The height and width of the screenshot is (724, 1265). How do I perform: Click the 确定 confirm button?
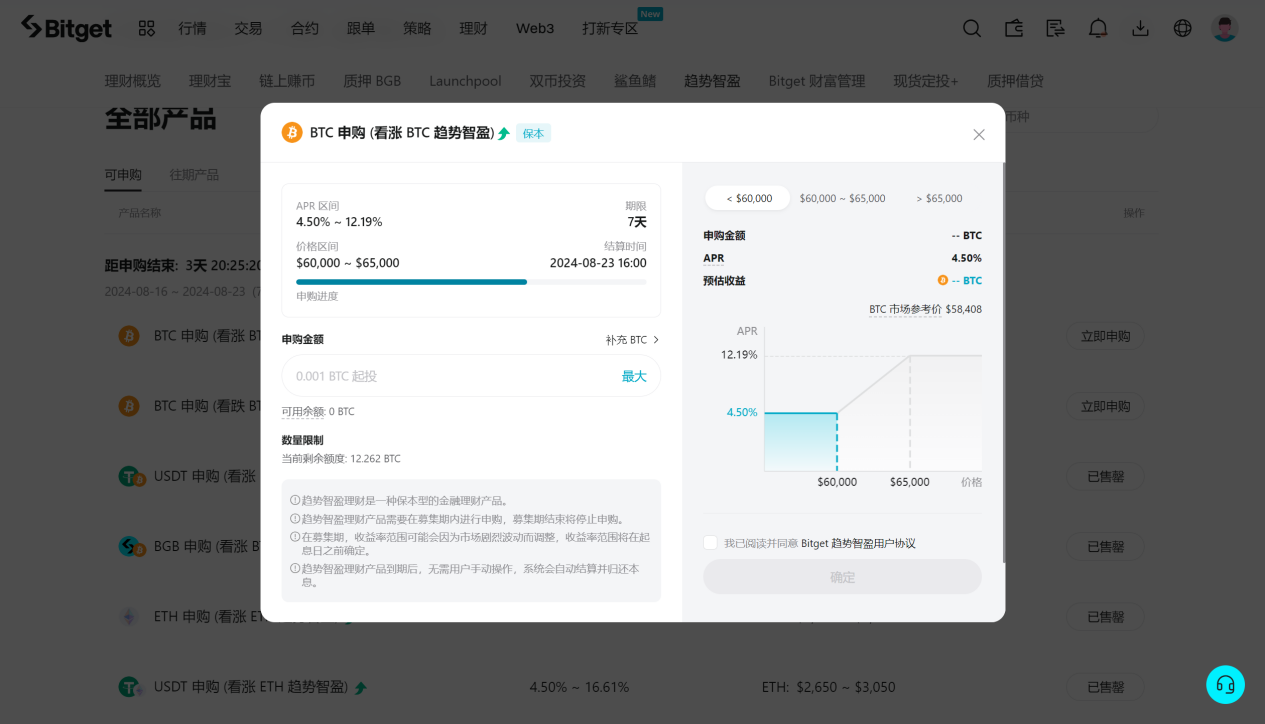(842, 577)
